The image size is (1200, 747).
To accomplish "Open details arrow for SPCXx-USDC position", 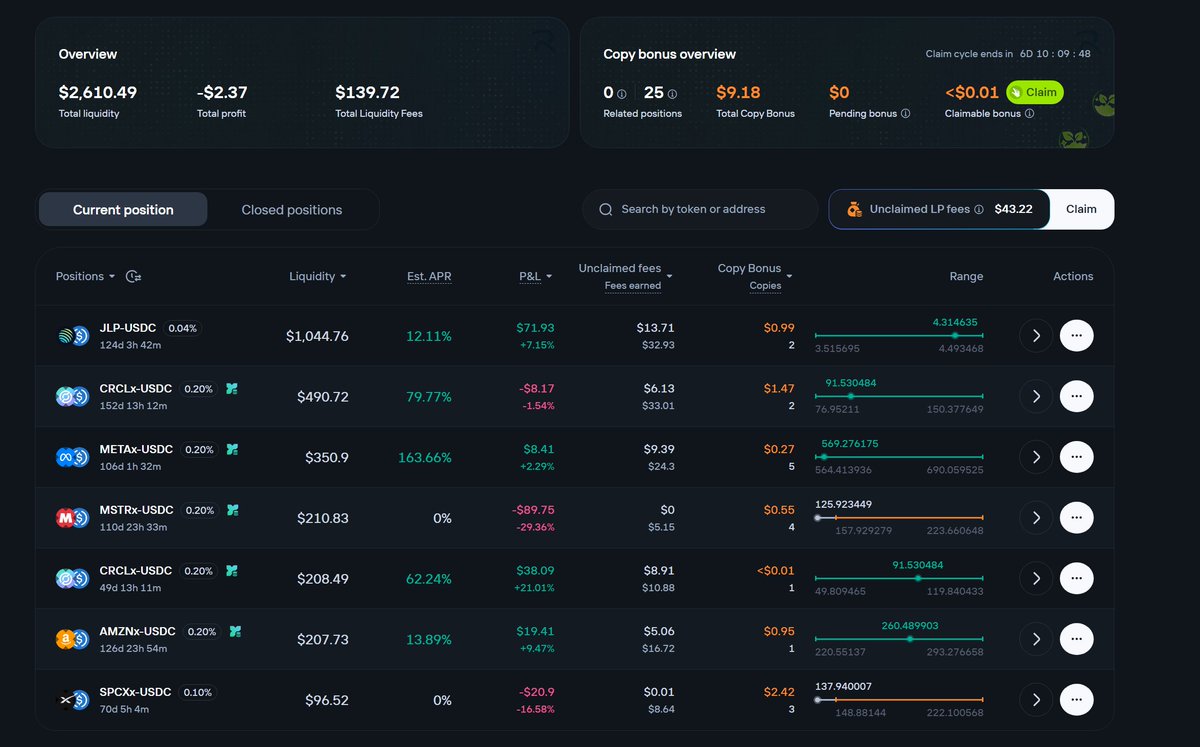I will [1036, 699].
